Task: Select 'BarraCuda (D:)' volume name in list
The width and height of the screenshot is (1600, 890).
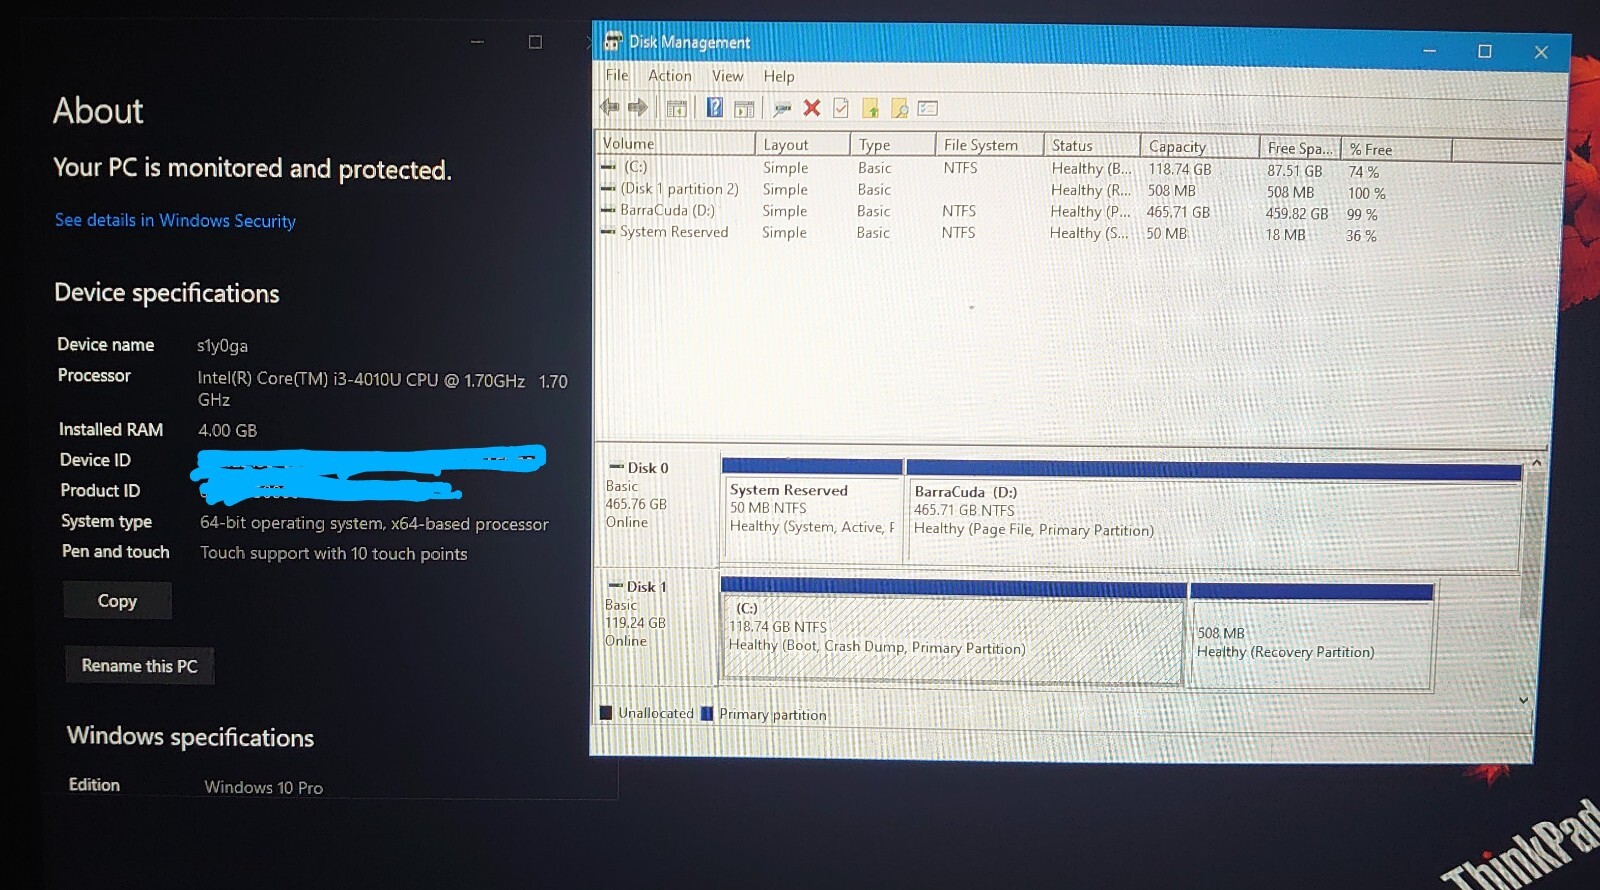Action: 667,210
